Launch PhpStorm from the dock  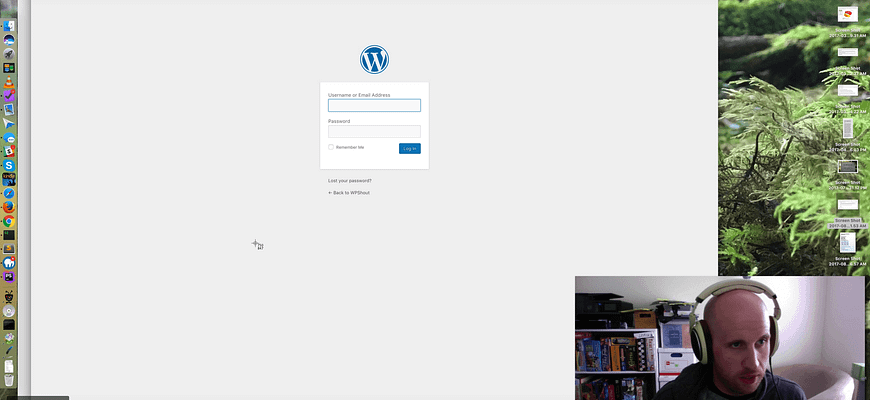point(9,277)
